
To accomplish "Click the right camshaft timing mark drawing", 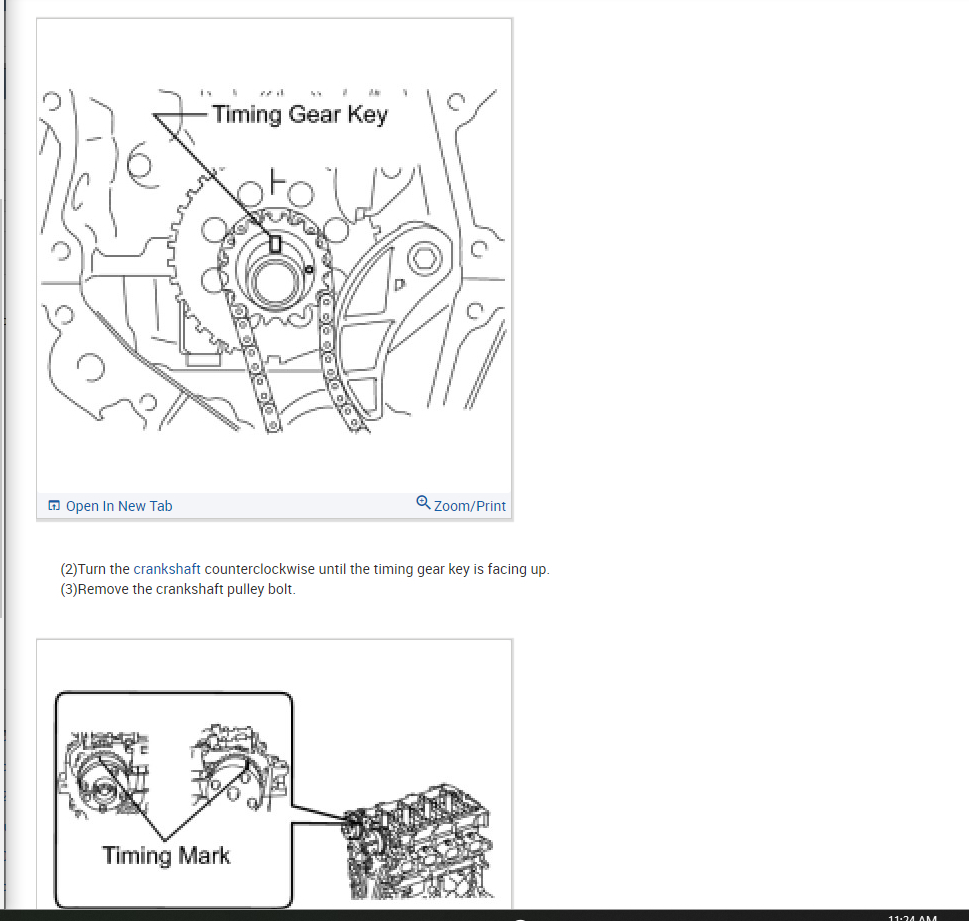I will click(239, 767).
